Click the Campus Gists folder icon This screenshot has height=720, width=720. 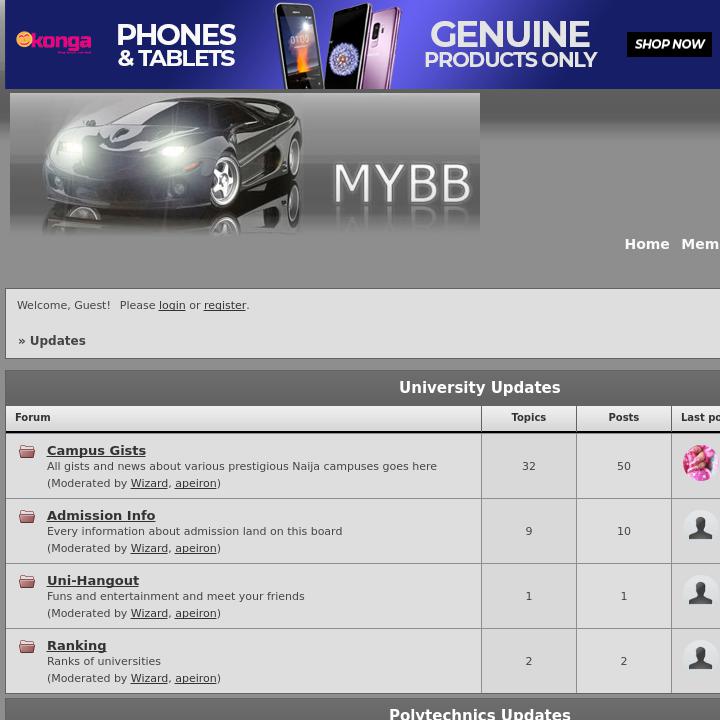pyautogui.click(x=27, y=451)
